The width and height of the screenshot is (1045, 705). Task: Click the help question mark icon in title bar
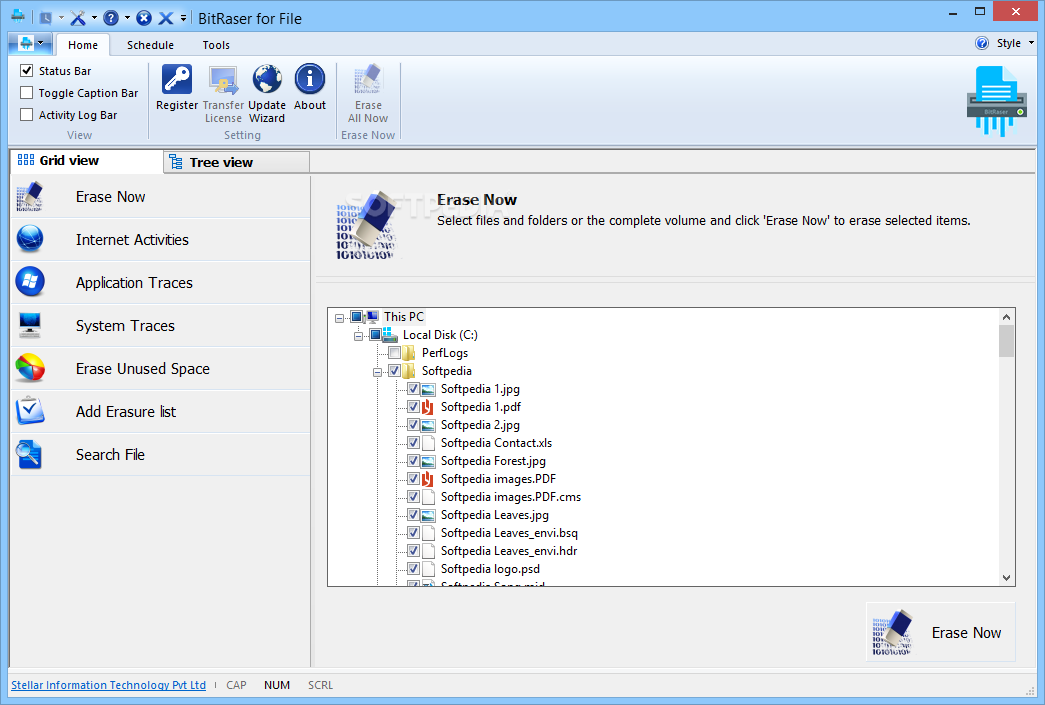(111, 18)
